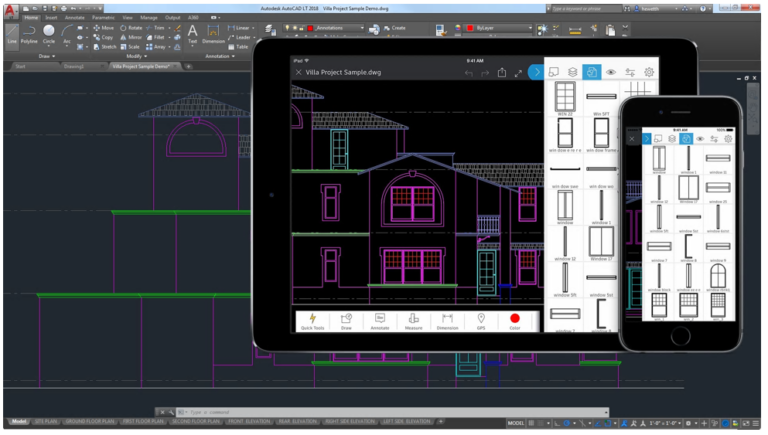Open the Manage ribbon tab

(148, 18)
